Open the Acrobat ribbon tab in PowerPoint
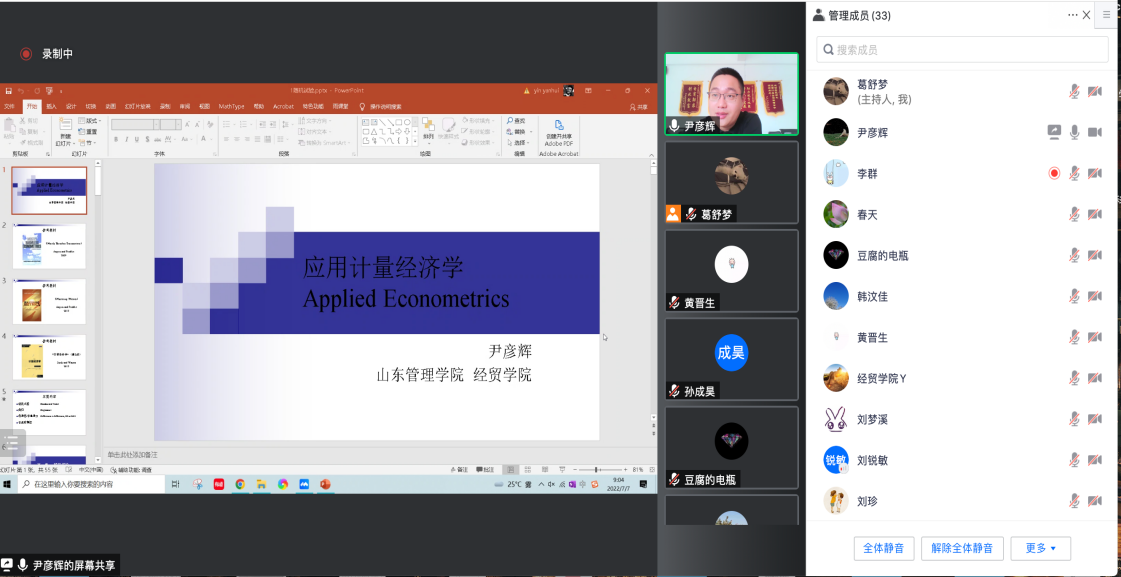Viewport: 1121px width, 577px height. pyautogui.click(x=283, y=106)
